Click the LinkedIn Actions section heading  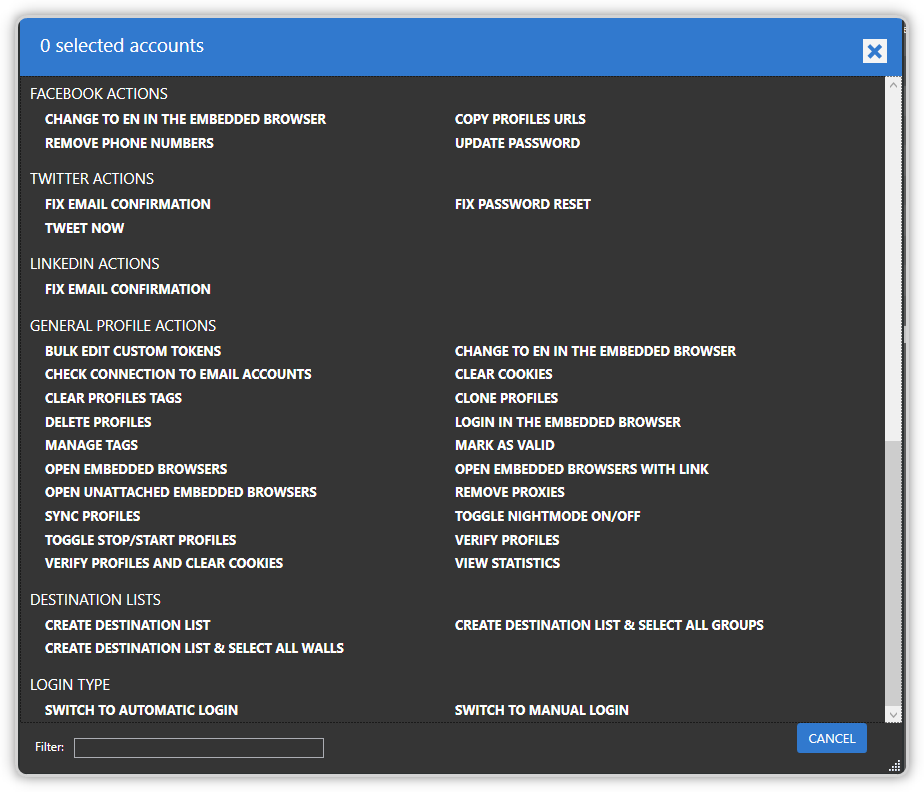[x=94, y=263]
